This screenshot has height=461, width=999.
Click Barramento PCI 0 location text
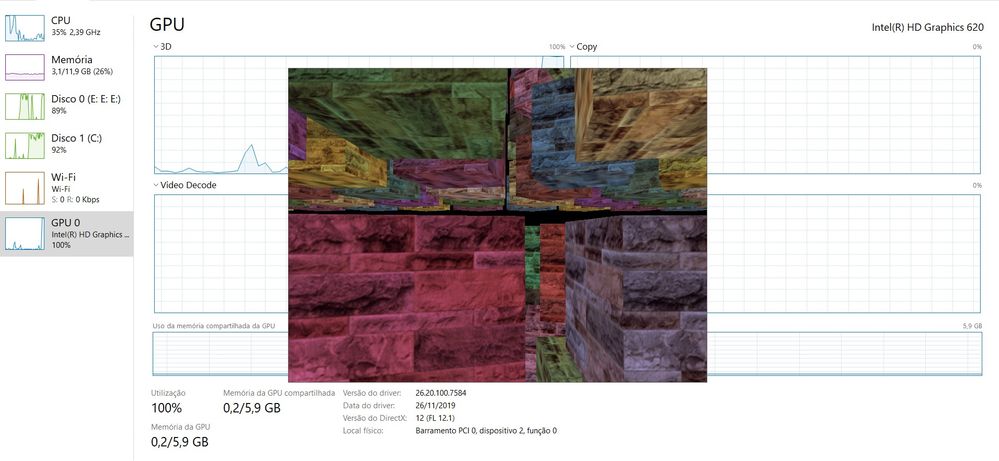(x=486, y=431)
